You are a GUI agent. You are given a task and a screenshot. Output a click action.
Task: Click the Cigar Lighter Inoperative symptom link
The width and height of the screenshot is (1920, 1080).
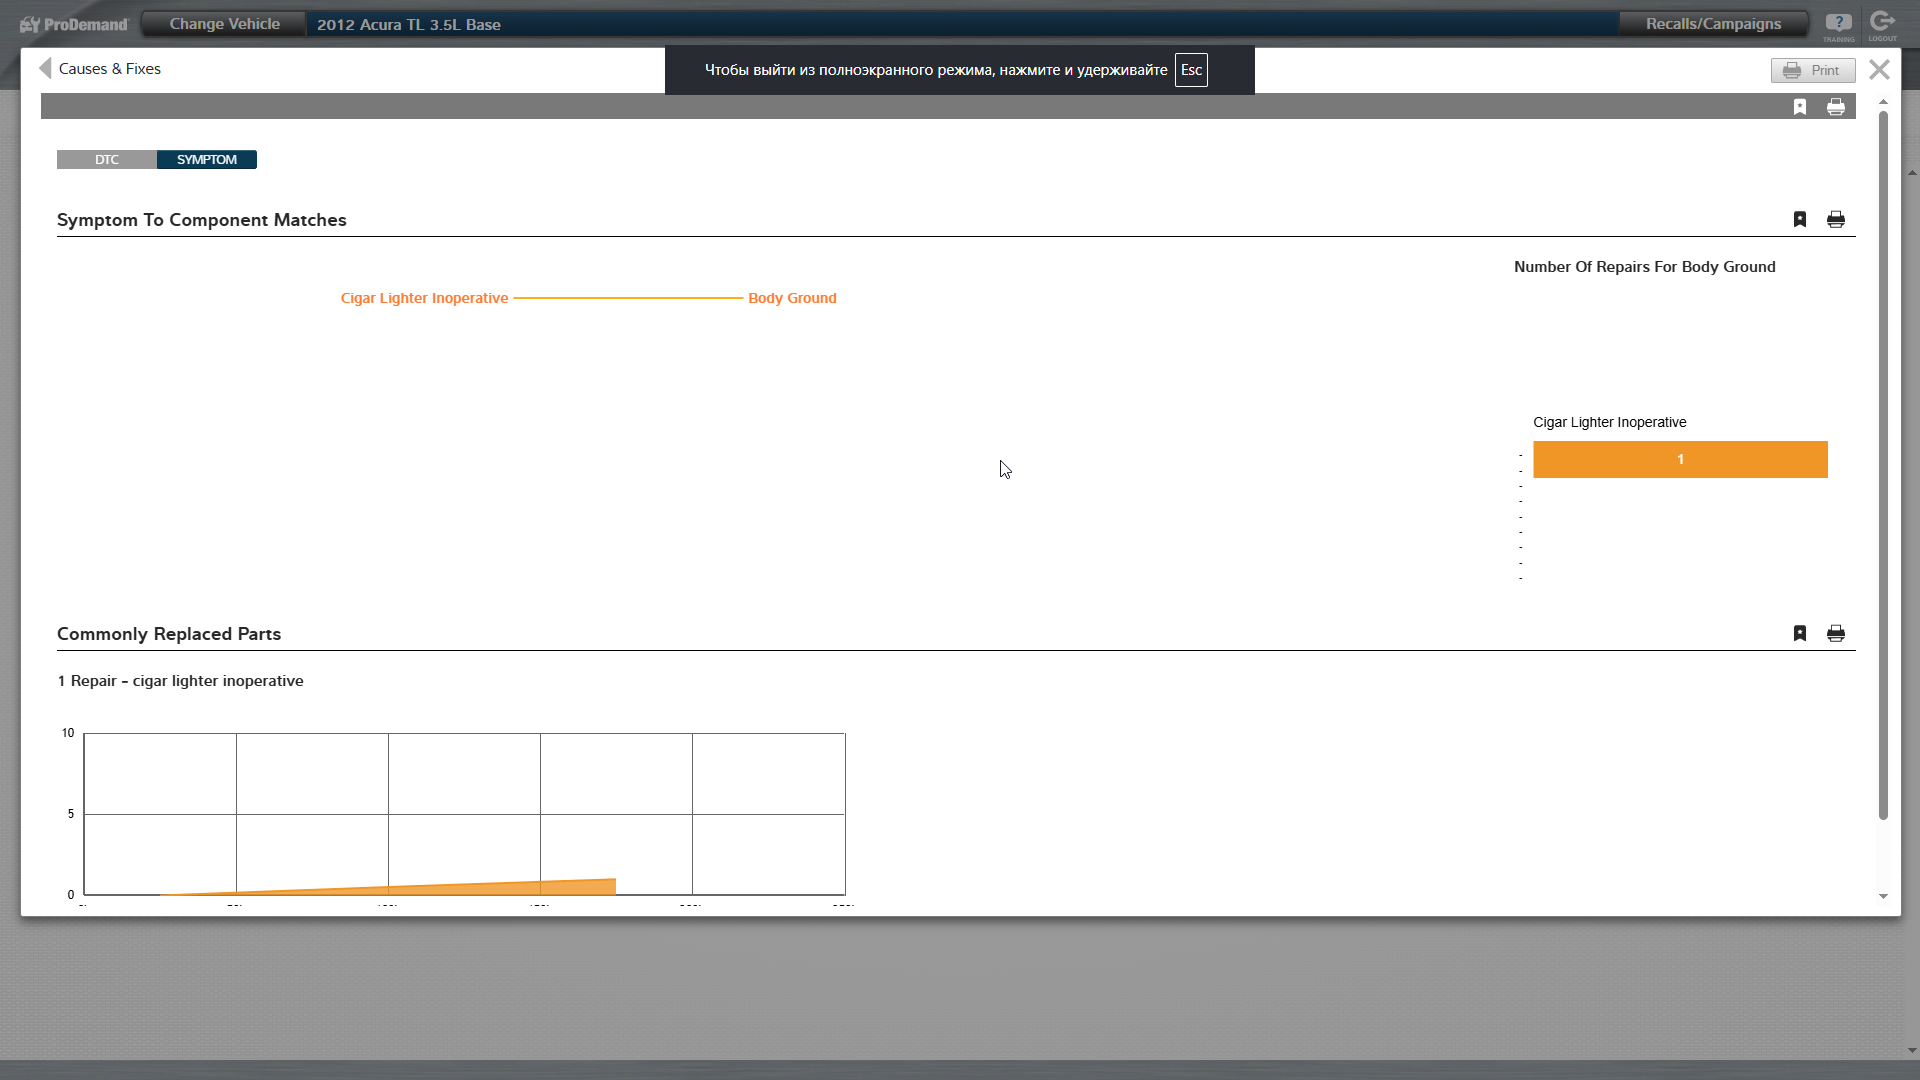tap(424, 298)
